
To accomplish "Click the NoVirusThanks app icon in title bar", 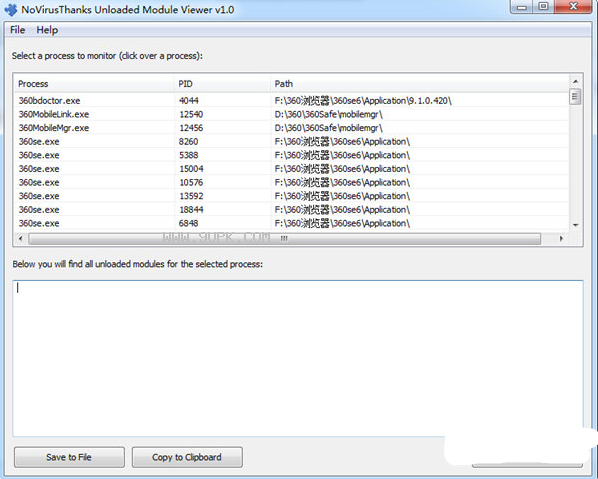I will coord(11,10).
